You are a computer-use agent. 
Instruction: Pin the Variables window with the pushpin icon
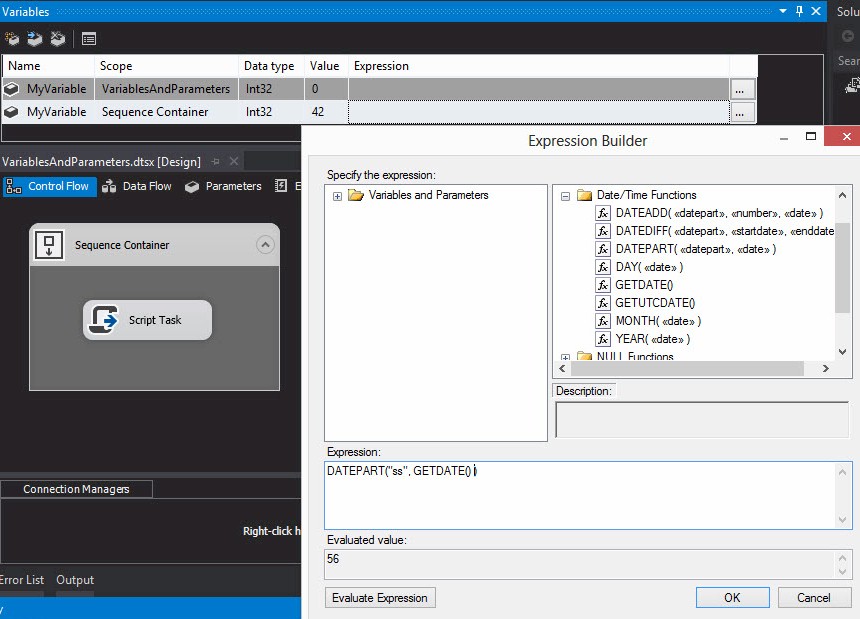point(799,11)
